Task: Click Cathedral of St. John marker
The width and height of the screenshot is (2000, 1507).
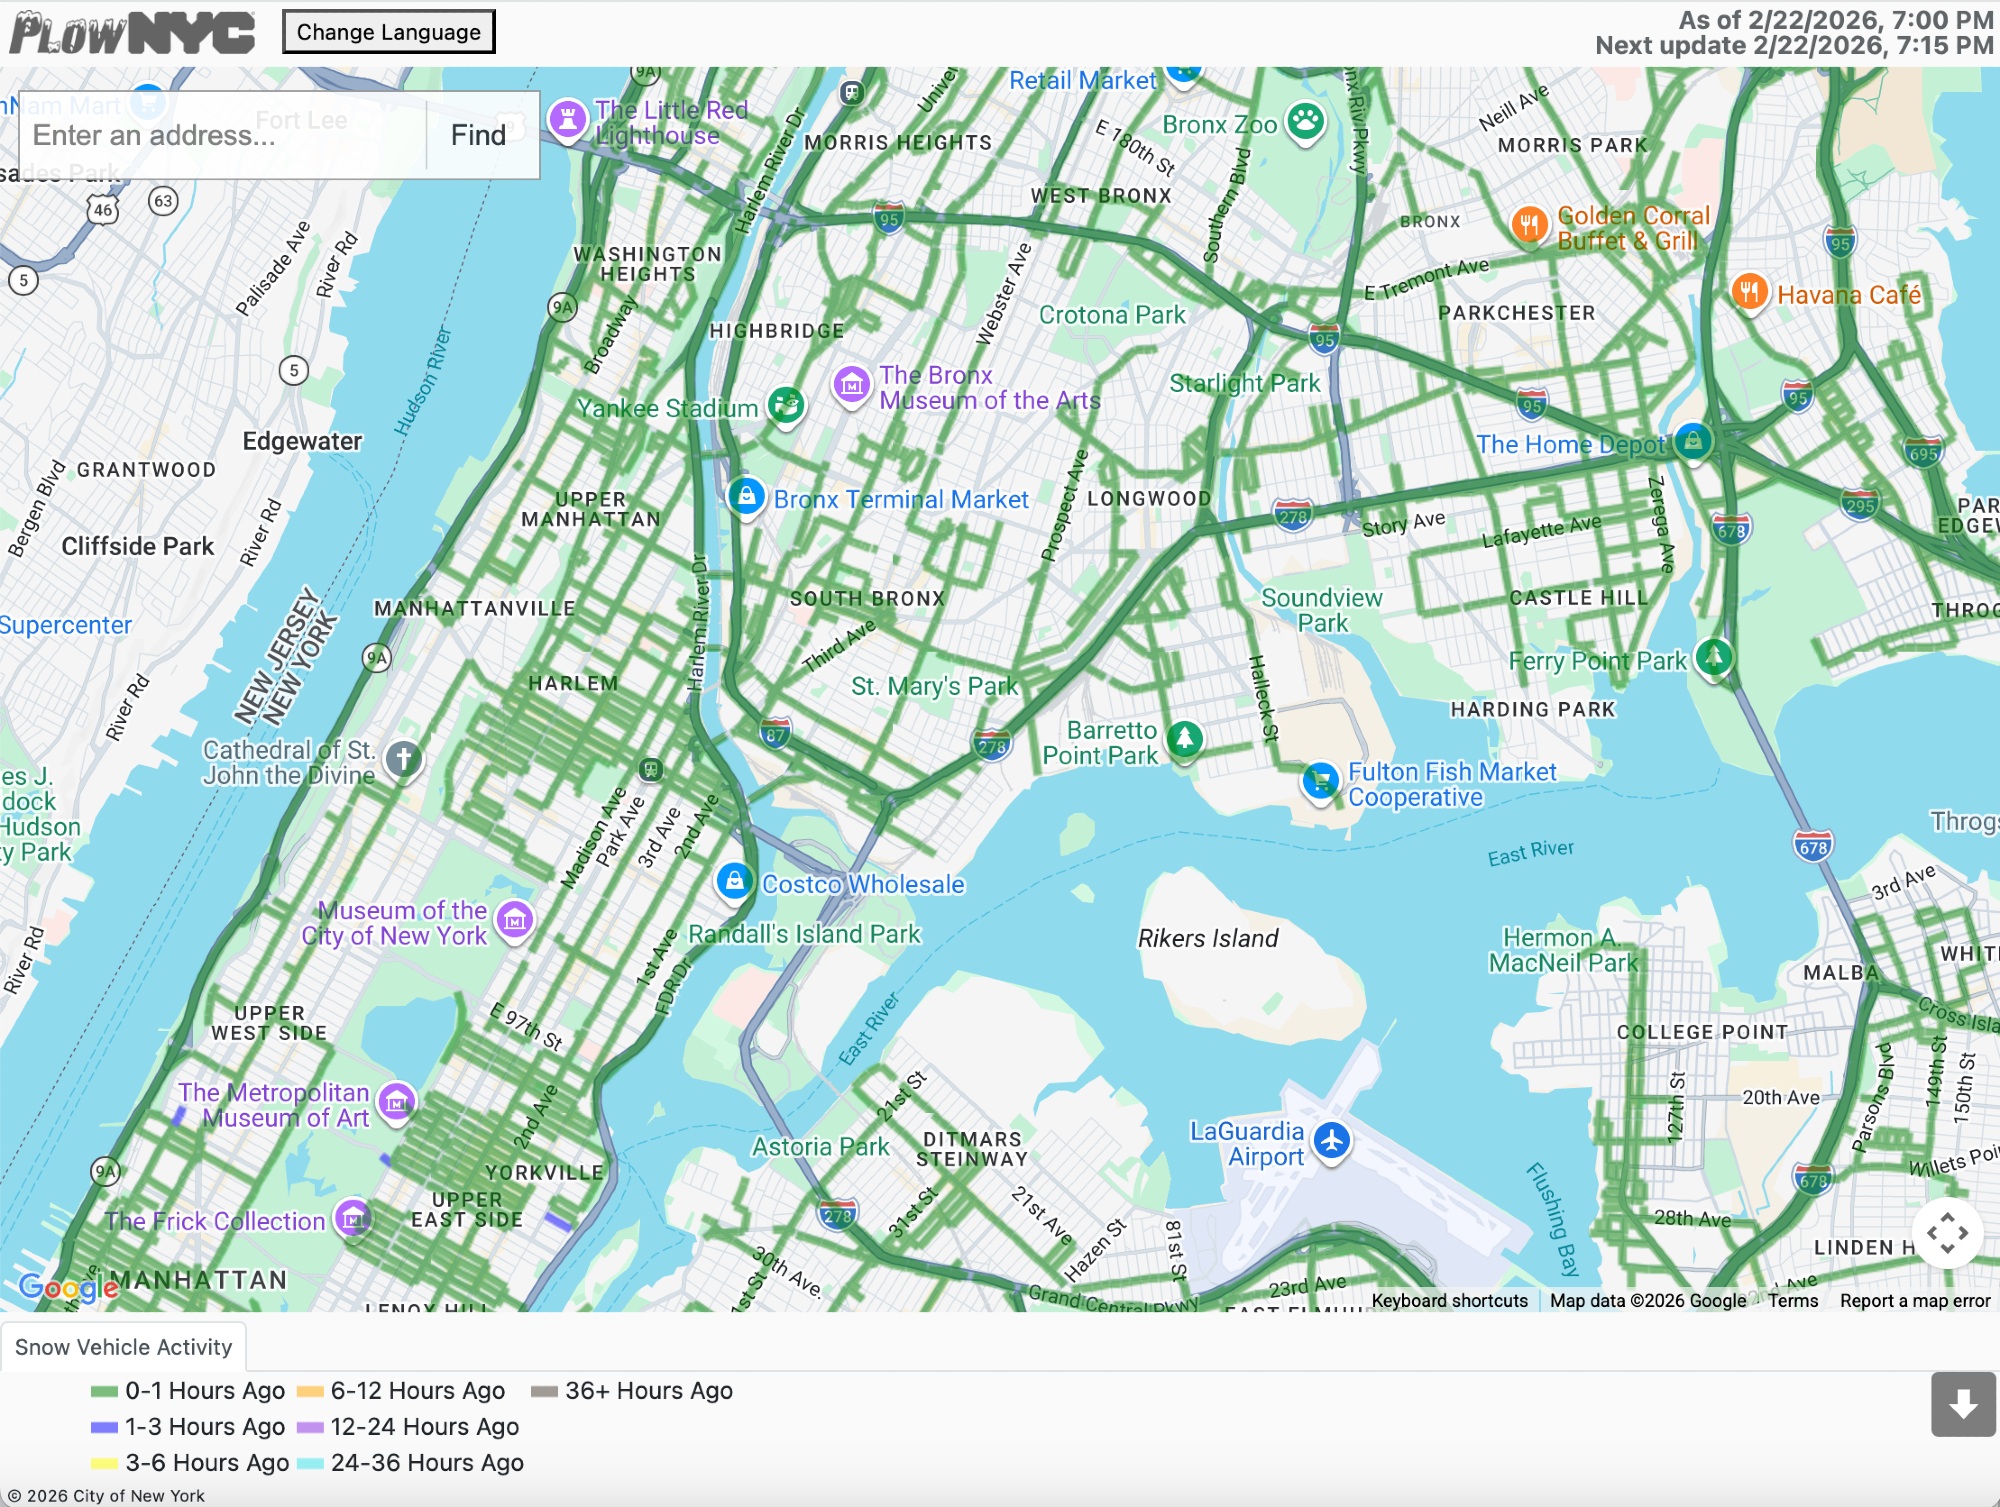Action: 404,759
